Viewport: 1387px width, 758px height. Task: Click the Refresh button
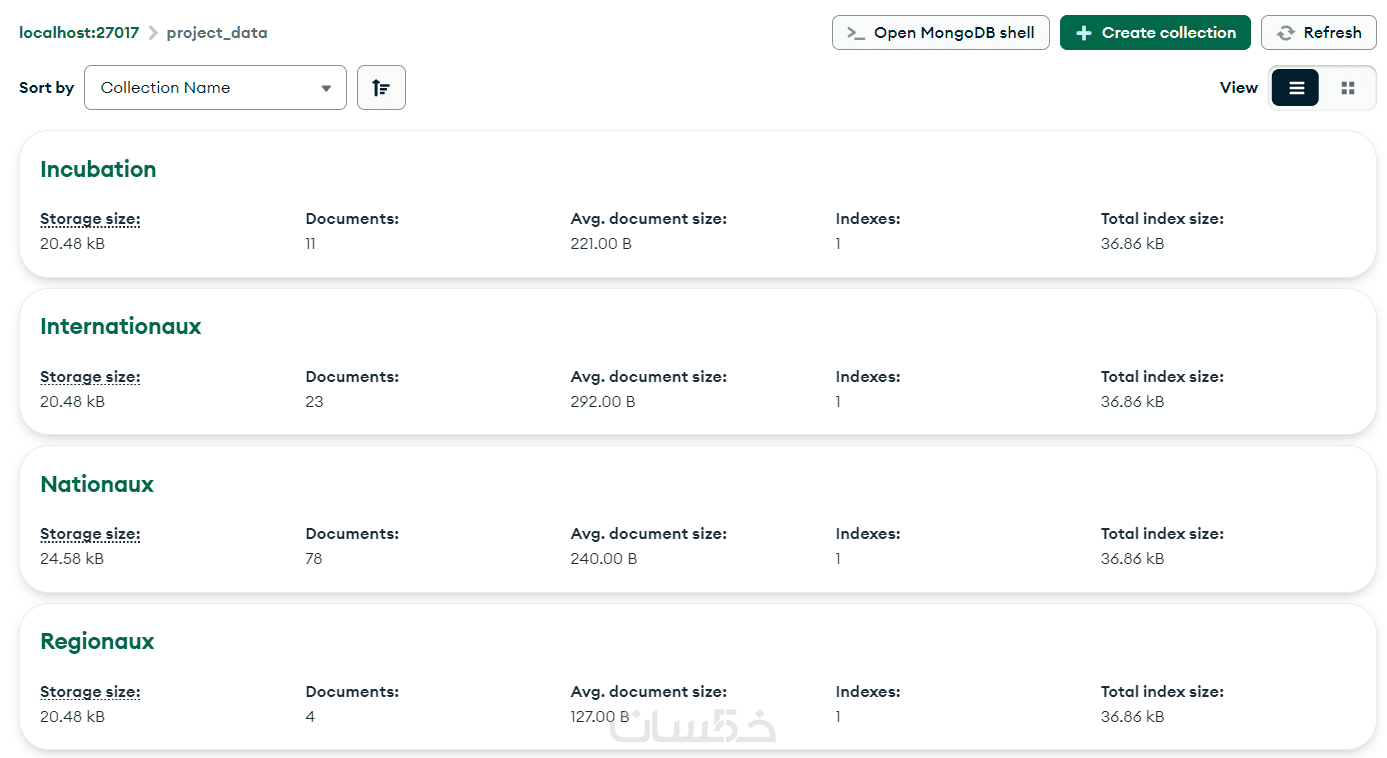click(1318, 33)
